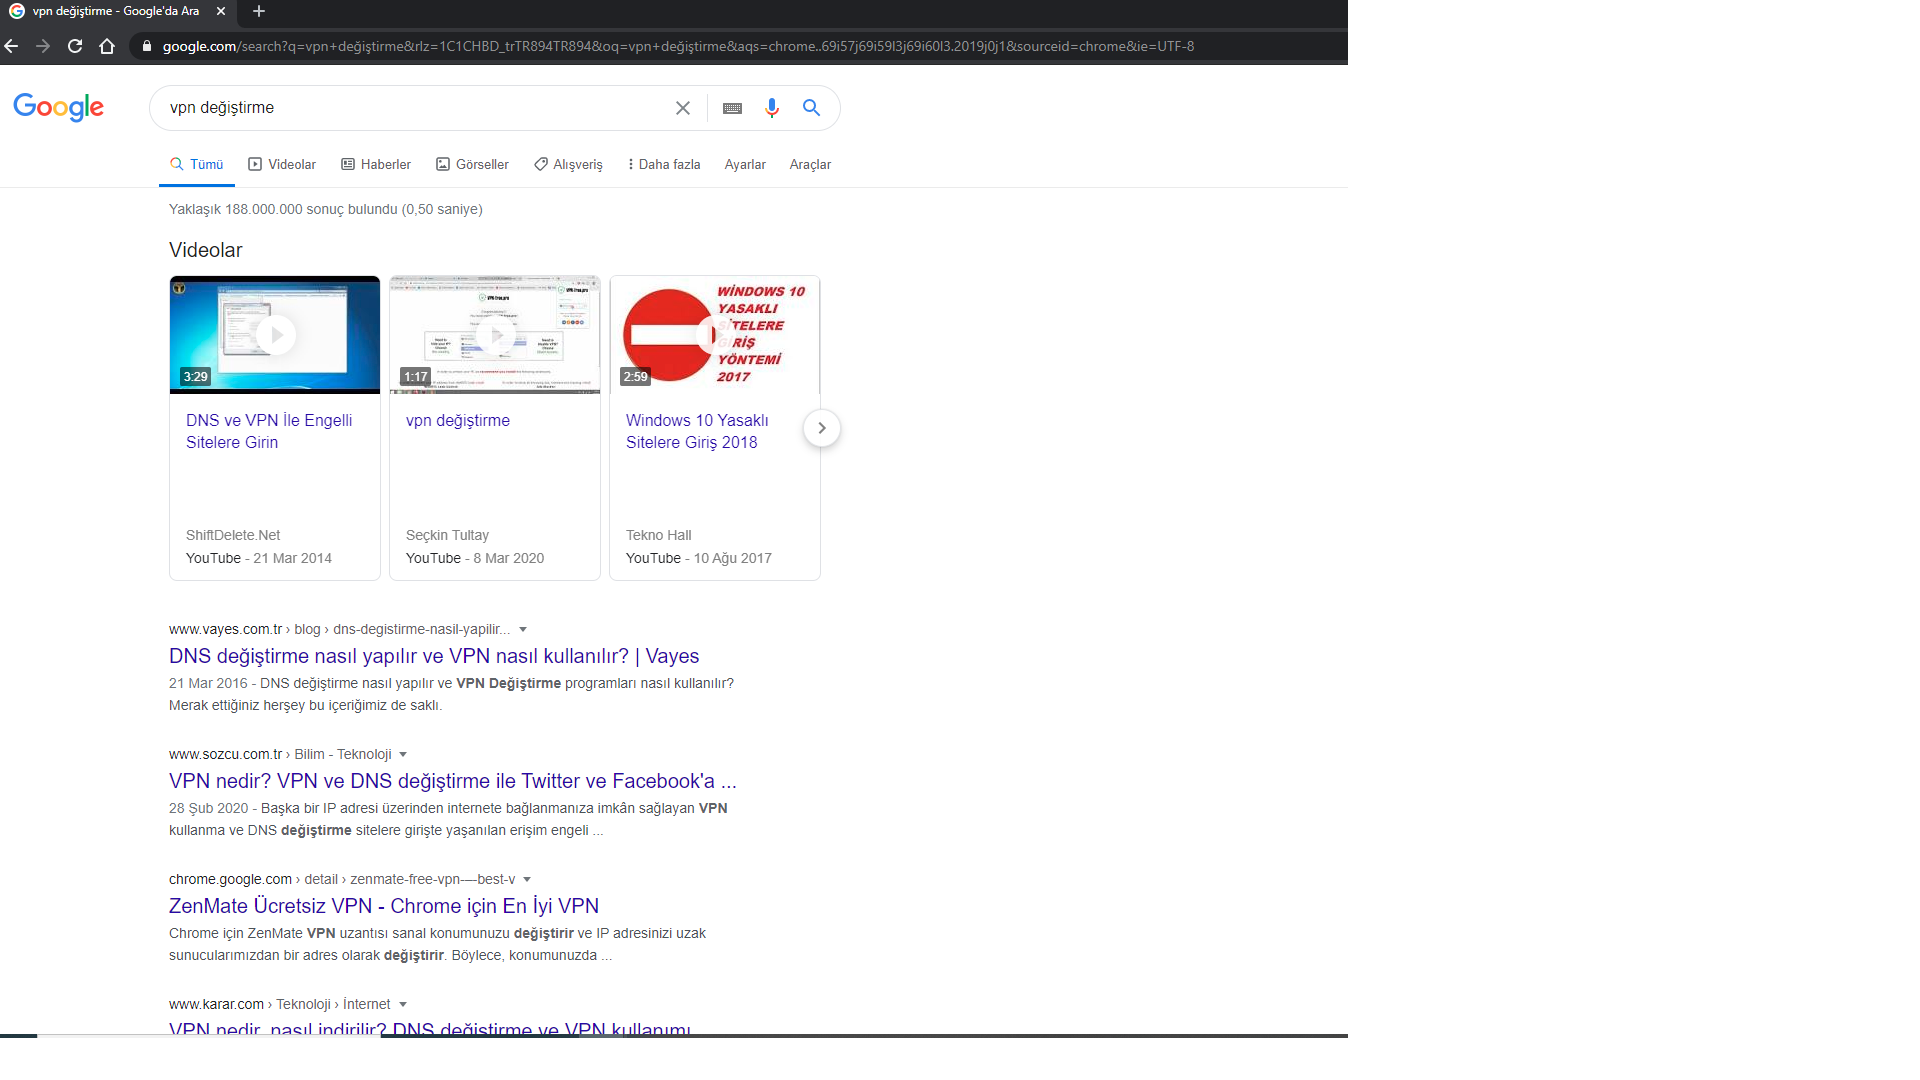Click YouTube - 10 Ağu 2017 source text
The height and width of the screenshot is (1080, 1920).
point(698,558)
